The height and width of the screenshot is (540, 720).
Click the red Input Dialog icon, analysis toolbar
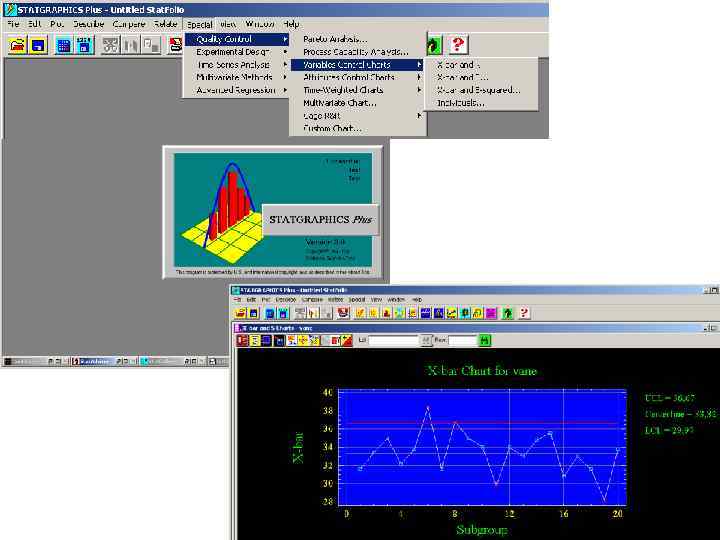[242, 340]
